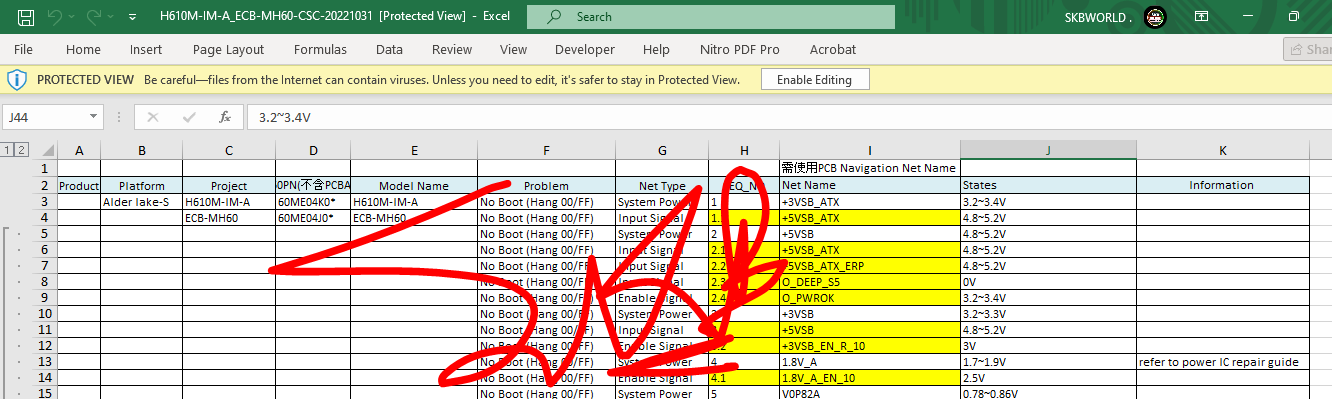Select column E header
Screen dimensions: 1332x399
414,150
